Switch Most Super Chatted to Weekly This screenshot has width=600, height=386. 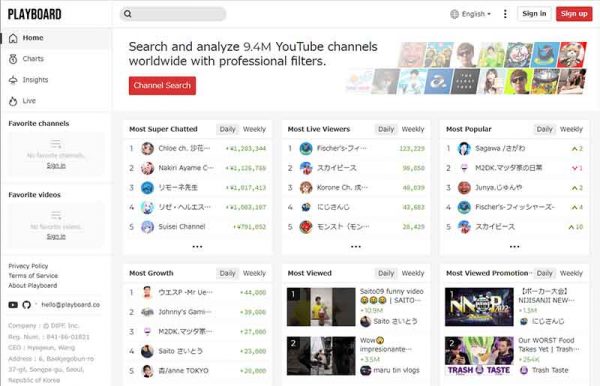[254, 129]
